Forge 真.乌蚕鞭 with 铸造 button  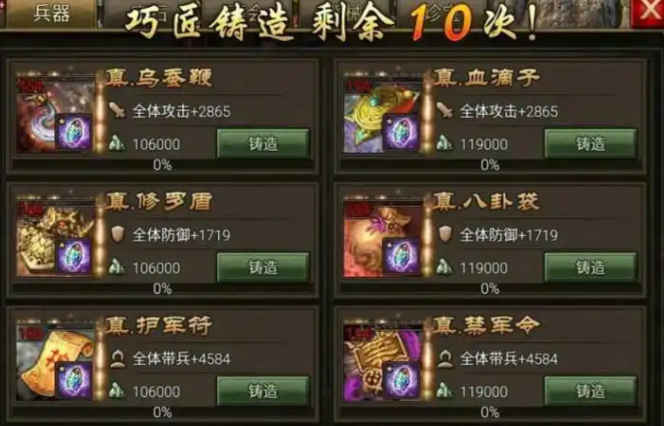[263, 144]
